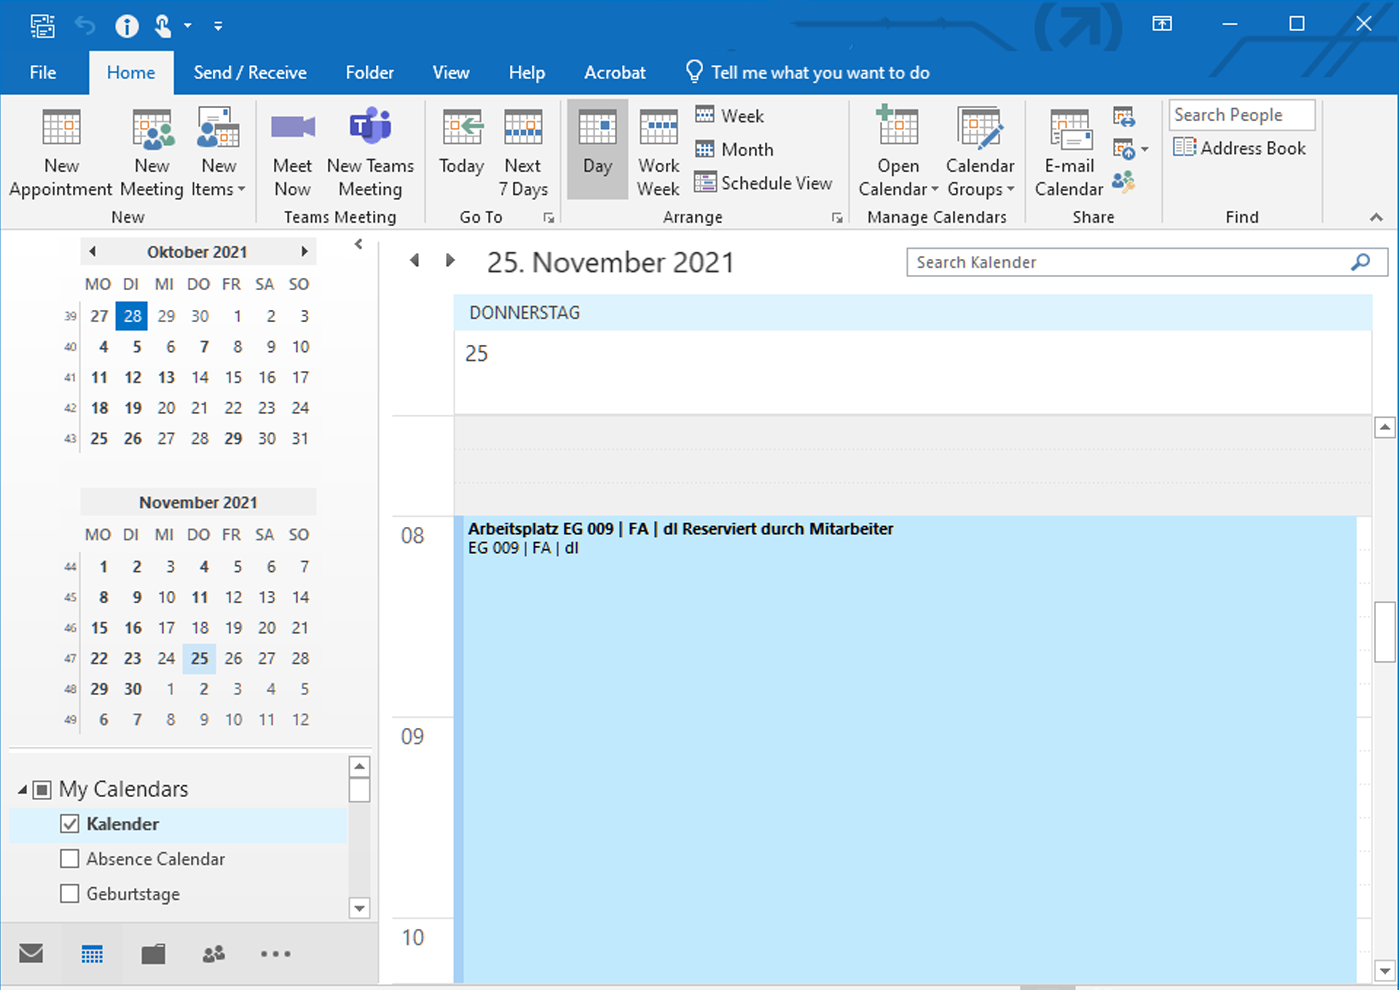Click the Meet Now camera icon
Image resolution: width=1400 pixels, height=990 pixels.
point(292,128)
